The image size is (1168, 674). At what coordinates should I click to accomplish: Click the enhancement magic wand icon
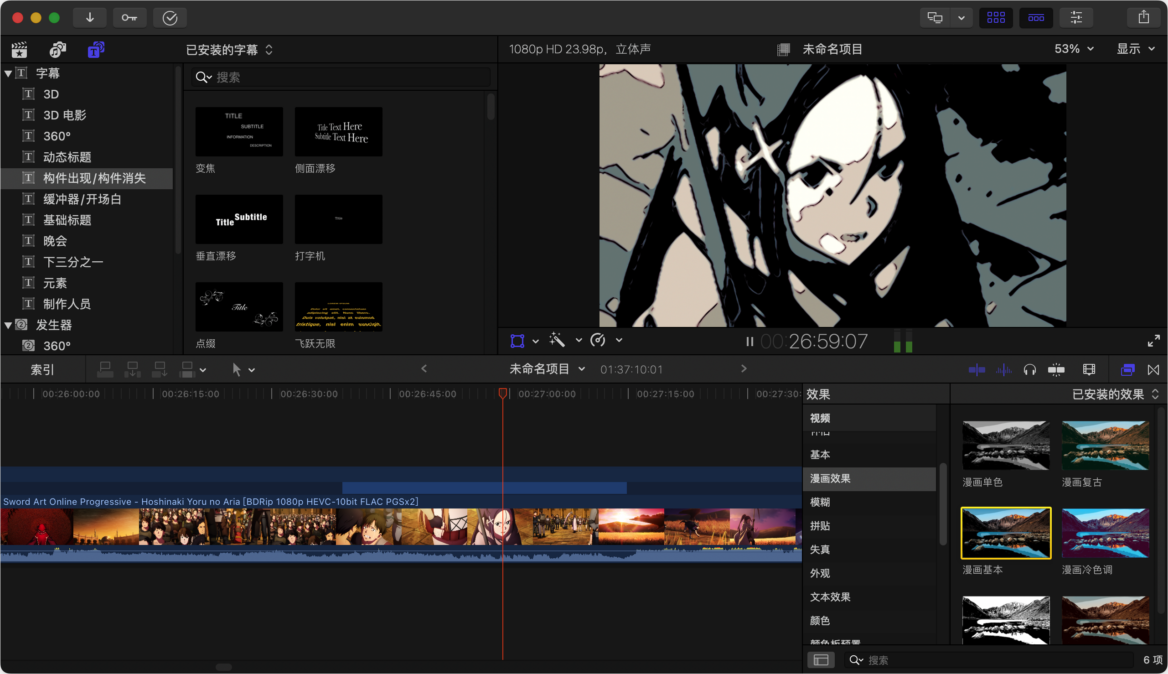558,341
